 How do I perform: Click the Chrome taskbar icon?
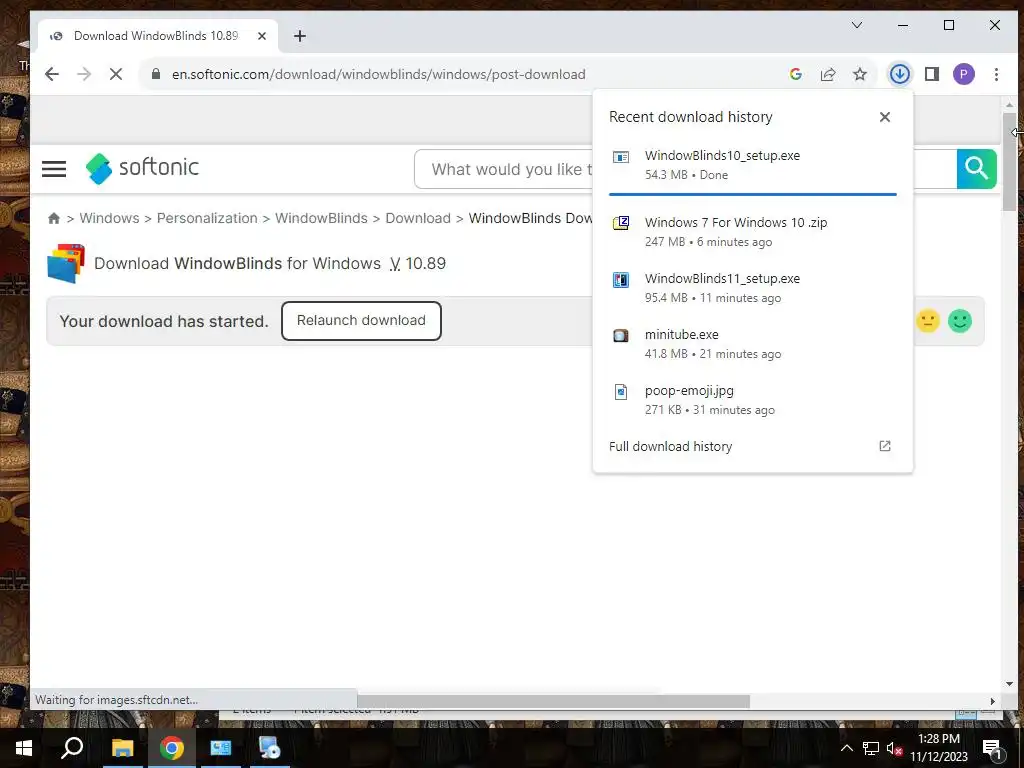172,748
